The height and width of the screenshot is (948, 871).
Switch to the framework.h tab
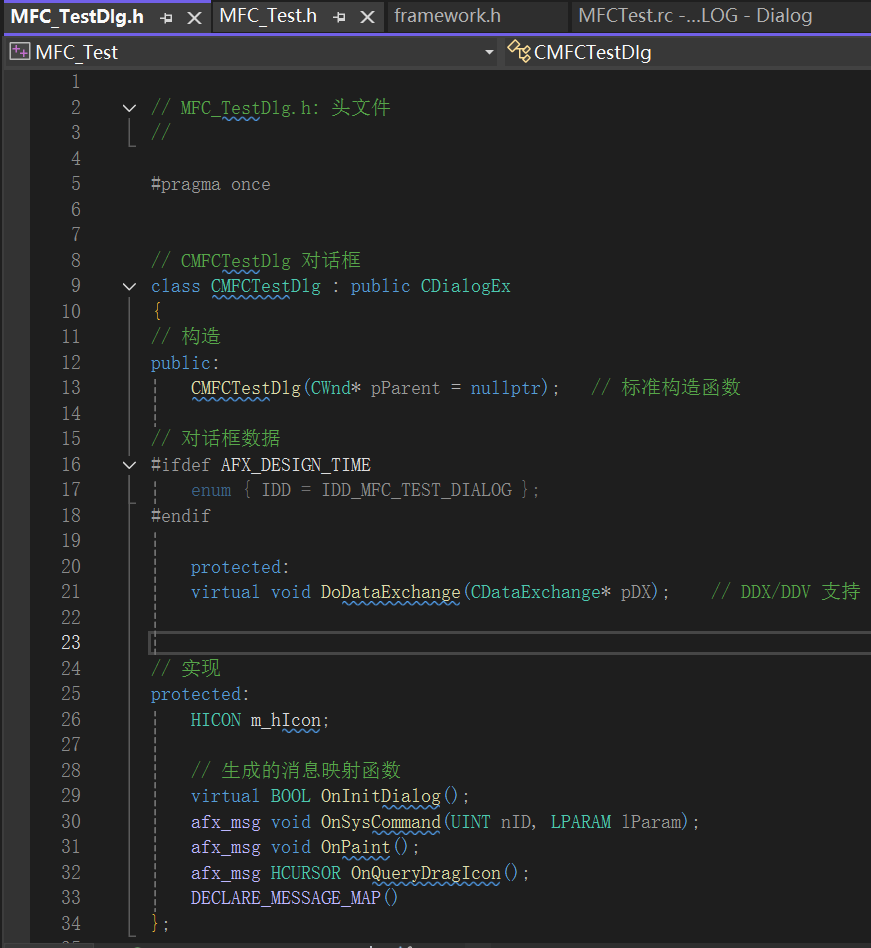click(x=447, y=16)
